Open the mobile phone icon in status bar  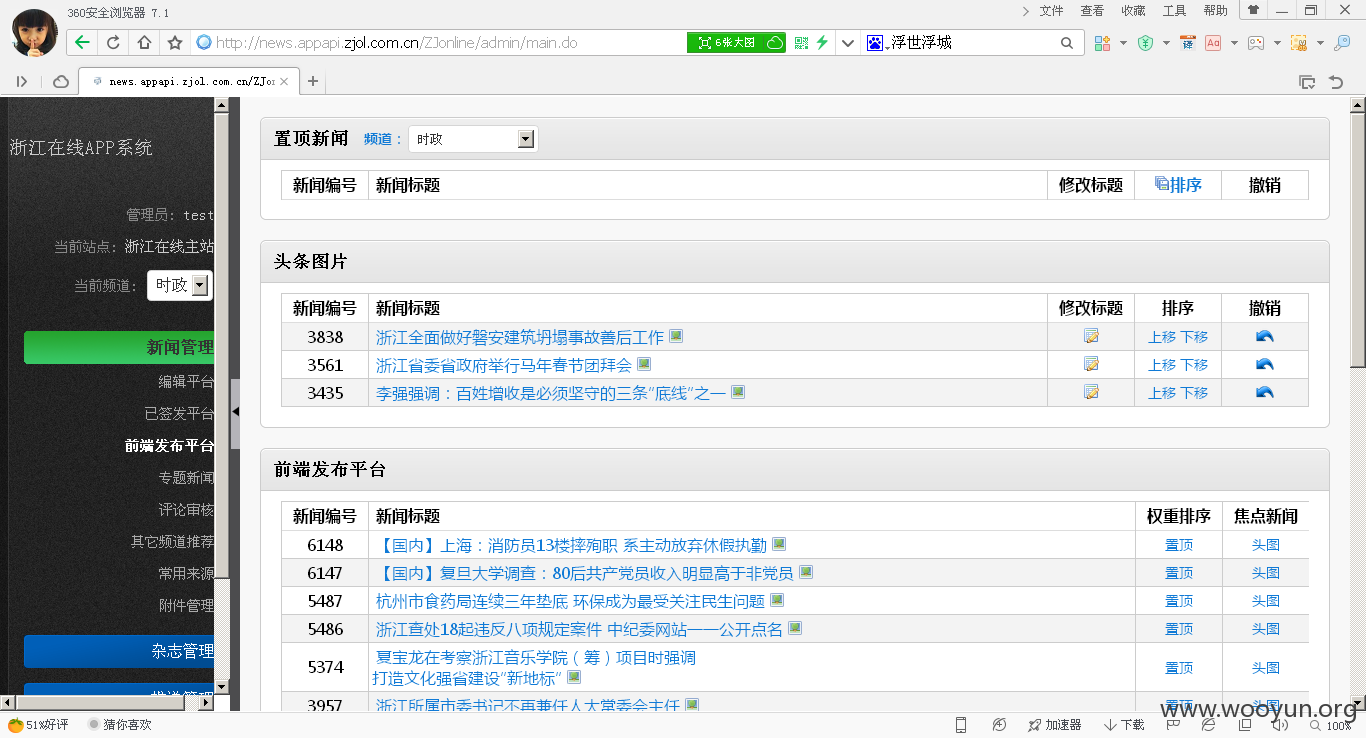(961, 725)
